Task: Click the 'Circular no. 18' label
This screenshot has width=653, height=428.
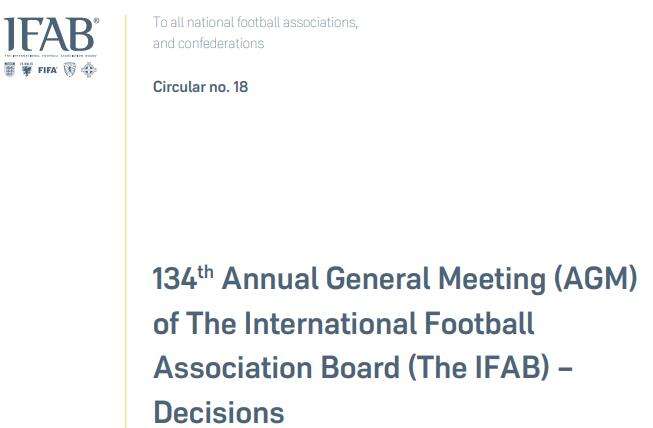Action: tap(200, 87)
